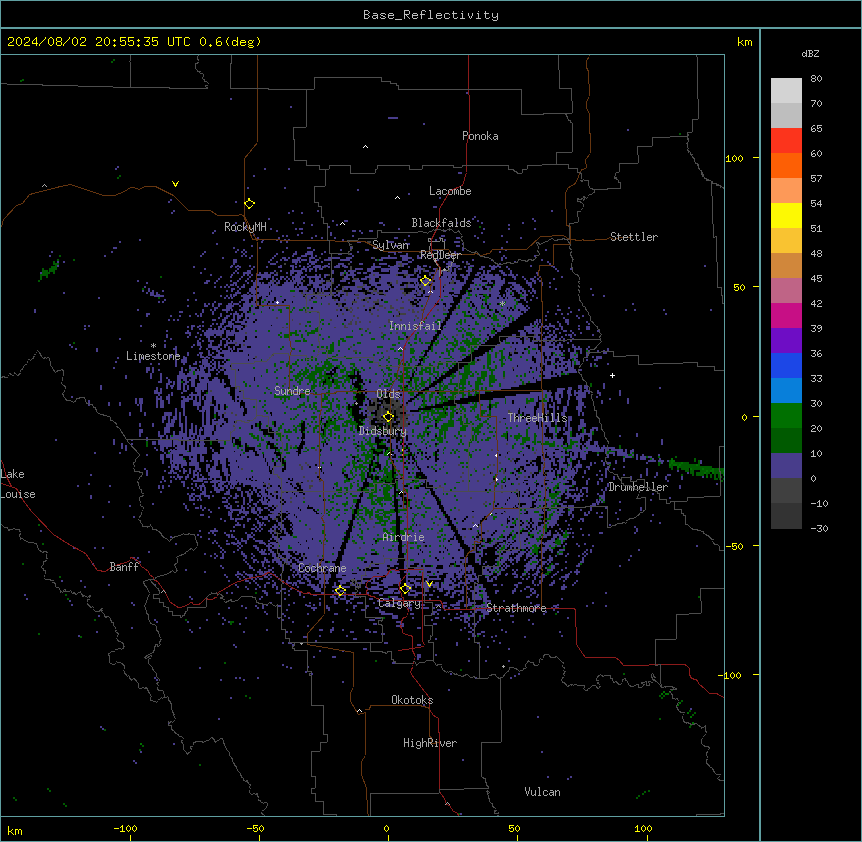
Task: Click the RedDeer city label
Action: tap(440, 255)
